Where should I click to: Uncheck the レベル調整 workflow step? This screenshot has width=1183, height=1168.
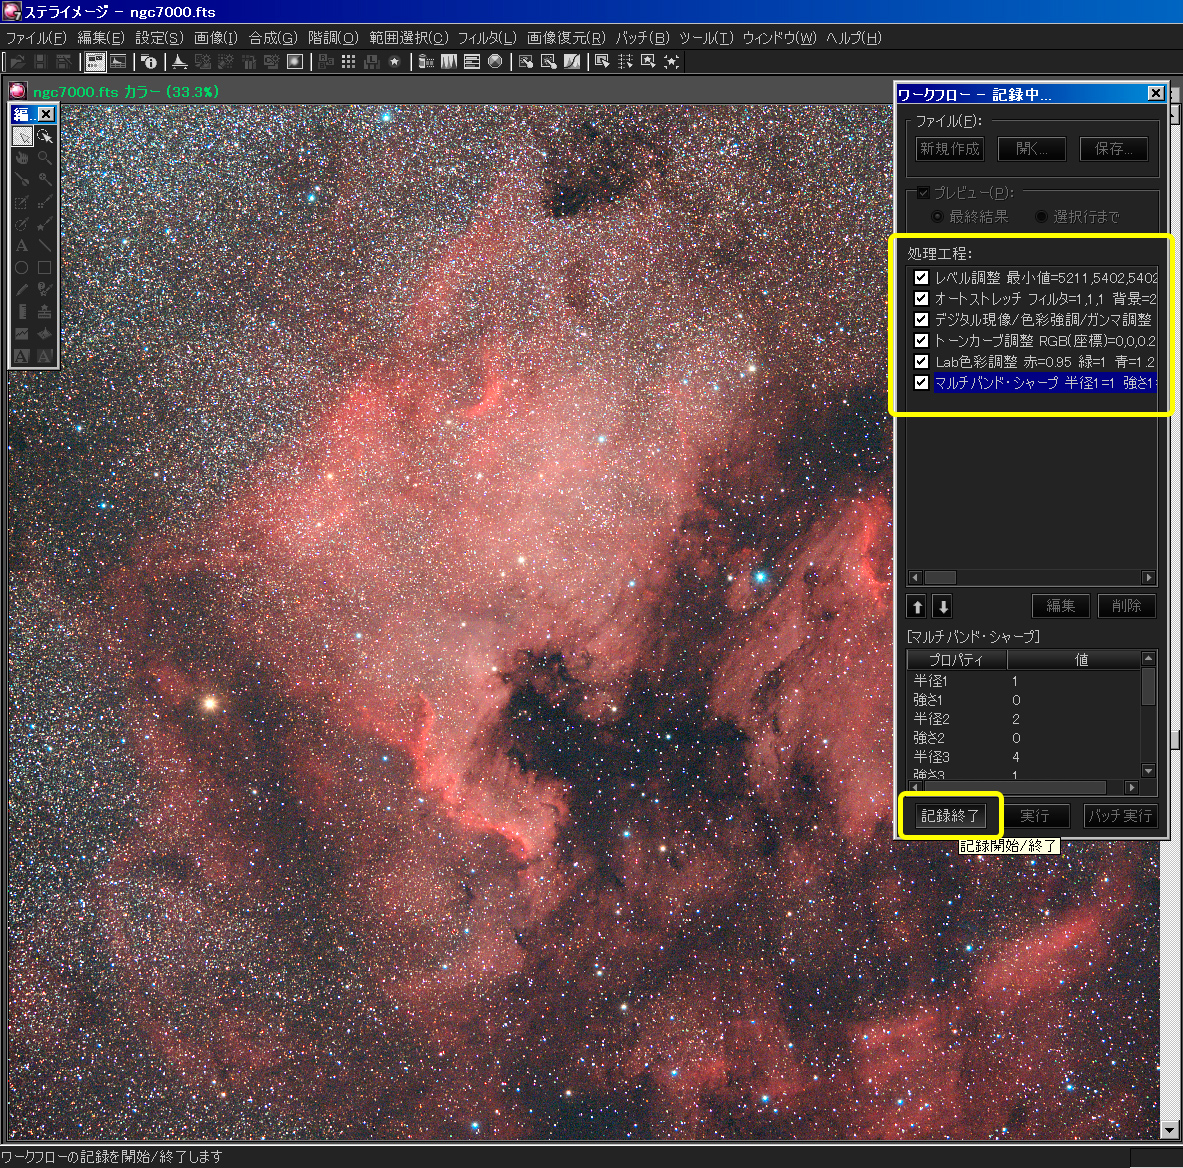pos(921,278)
